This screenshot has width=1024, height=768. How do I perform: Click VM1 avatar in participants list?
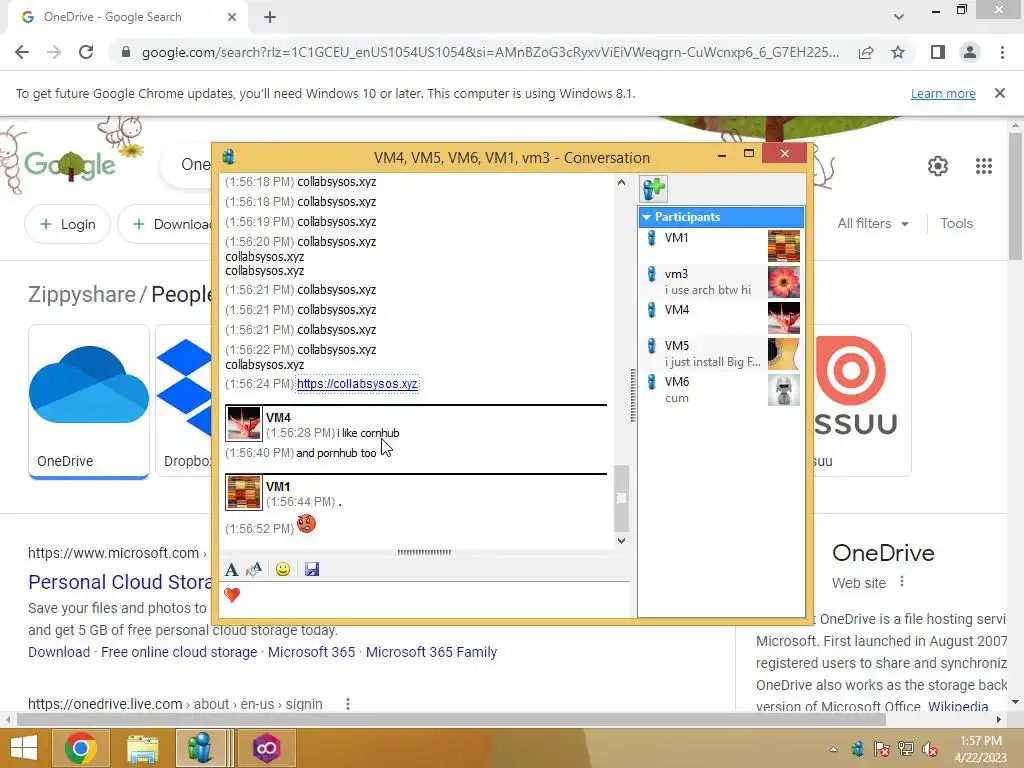coord(784,246)
